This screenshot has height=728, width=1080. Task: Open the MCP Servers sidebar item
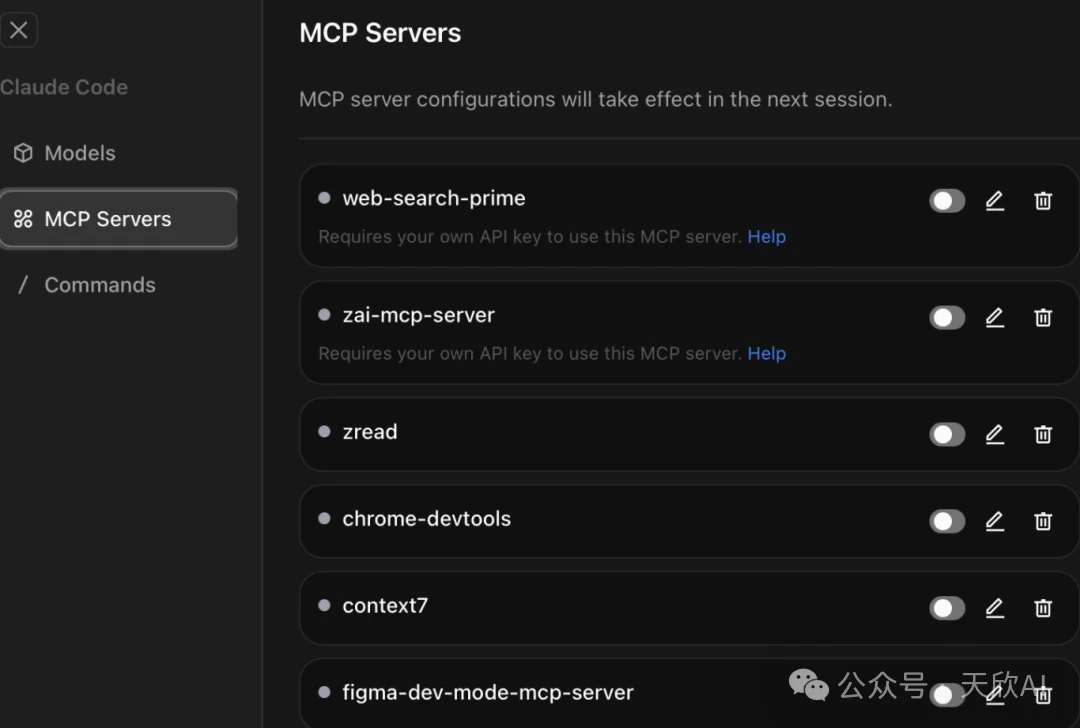107,219
